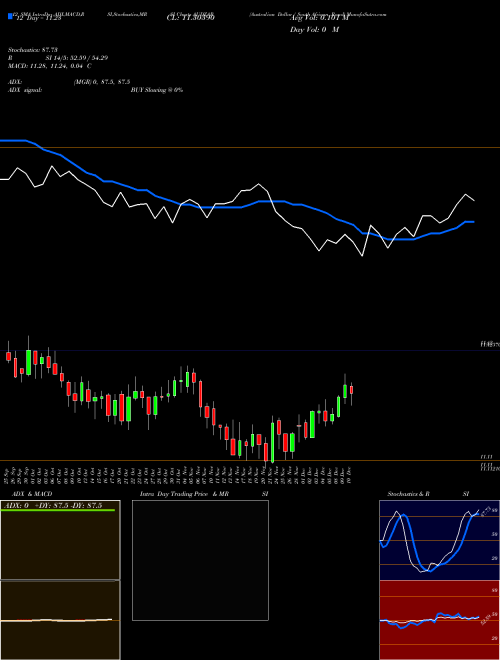This screenshot has width=500, height=660.
Task: Click the blue-background stochastics mini chart
Action: [439, 540]
